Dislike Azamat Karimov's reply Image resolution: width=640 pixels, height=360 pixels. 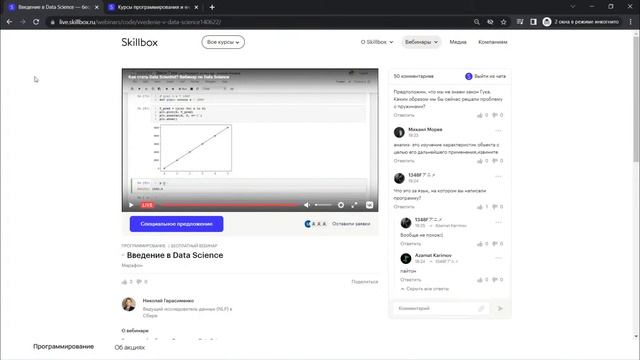click(x=495, y=280)
